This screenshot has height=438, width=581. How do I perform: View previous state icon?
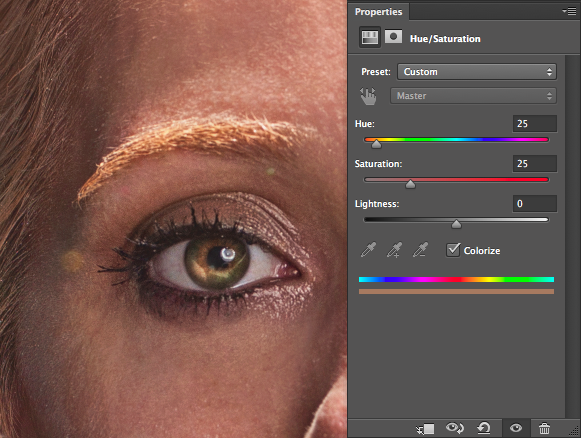point(455,428)
